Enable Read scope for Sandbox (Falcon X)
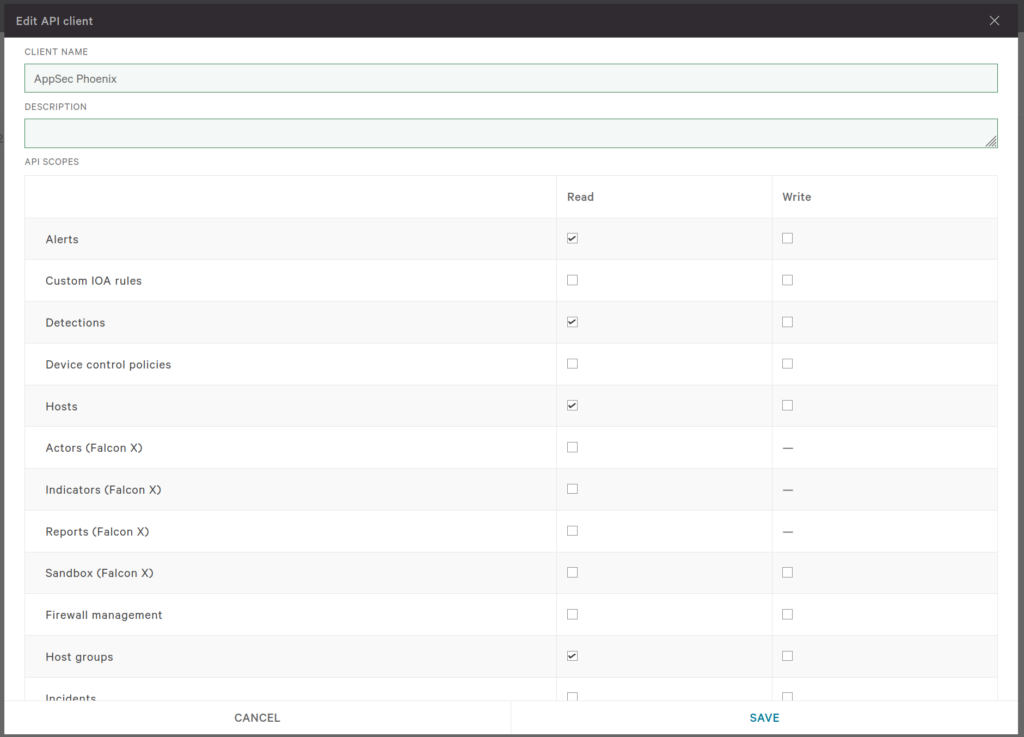 [x=572, y=572]
